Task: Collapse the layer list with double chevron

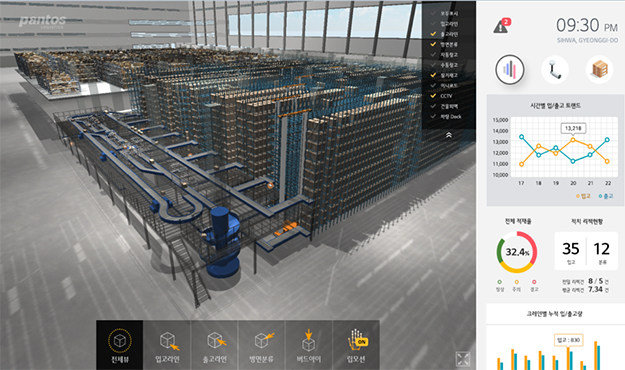Action: coord(448,135)
